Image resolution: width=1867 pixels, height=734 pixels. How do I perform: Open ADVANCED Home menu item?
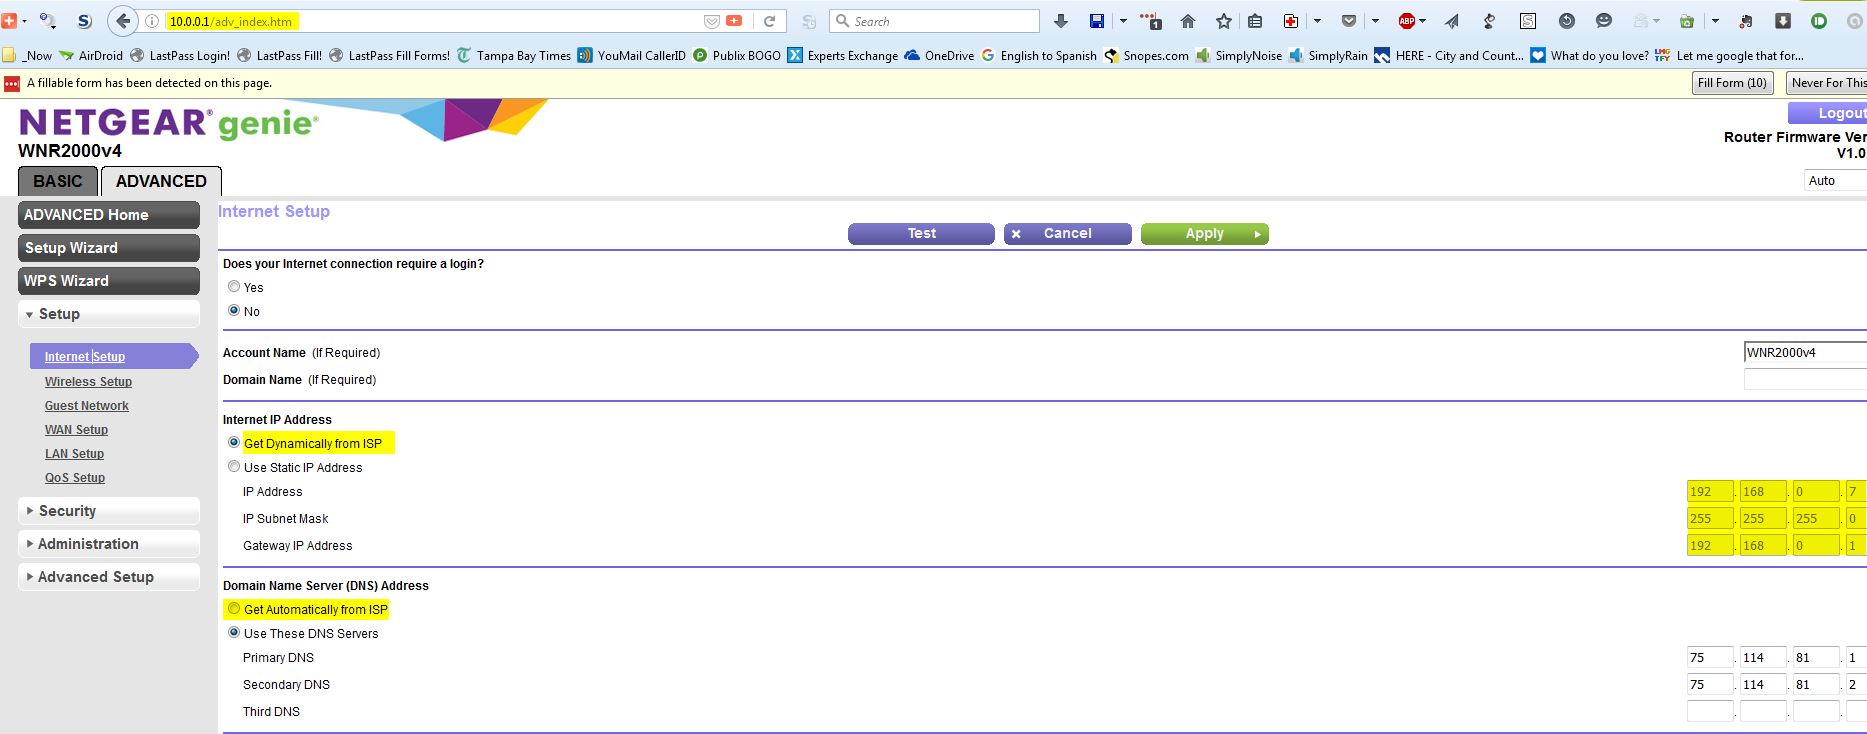pyautogui.click(x=109, y=215)
